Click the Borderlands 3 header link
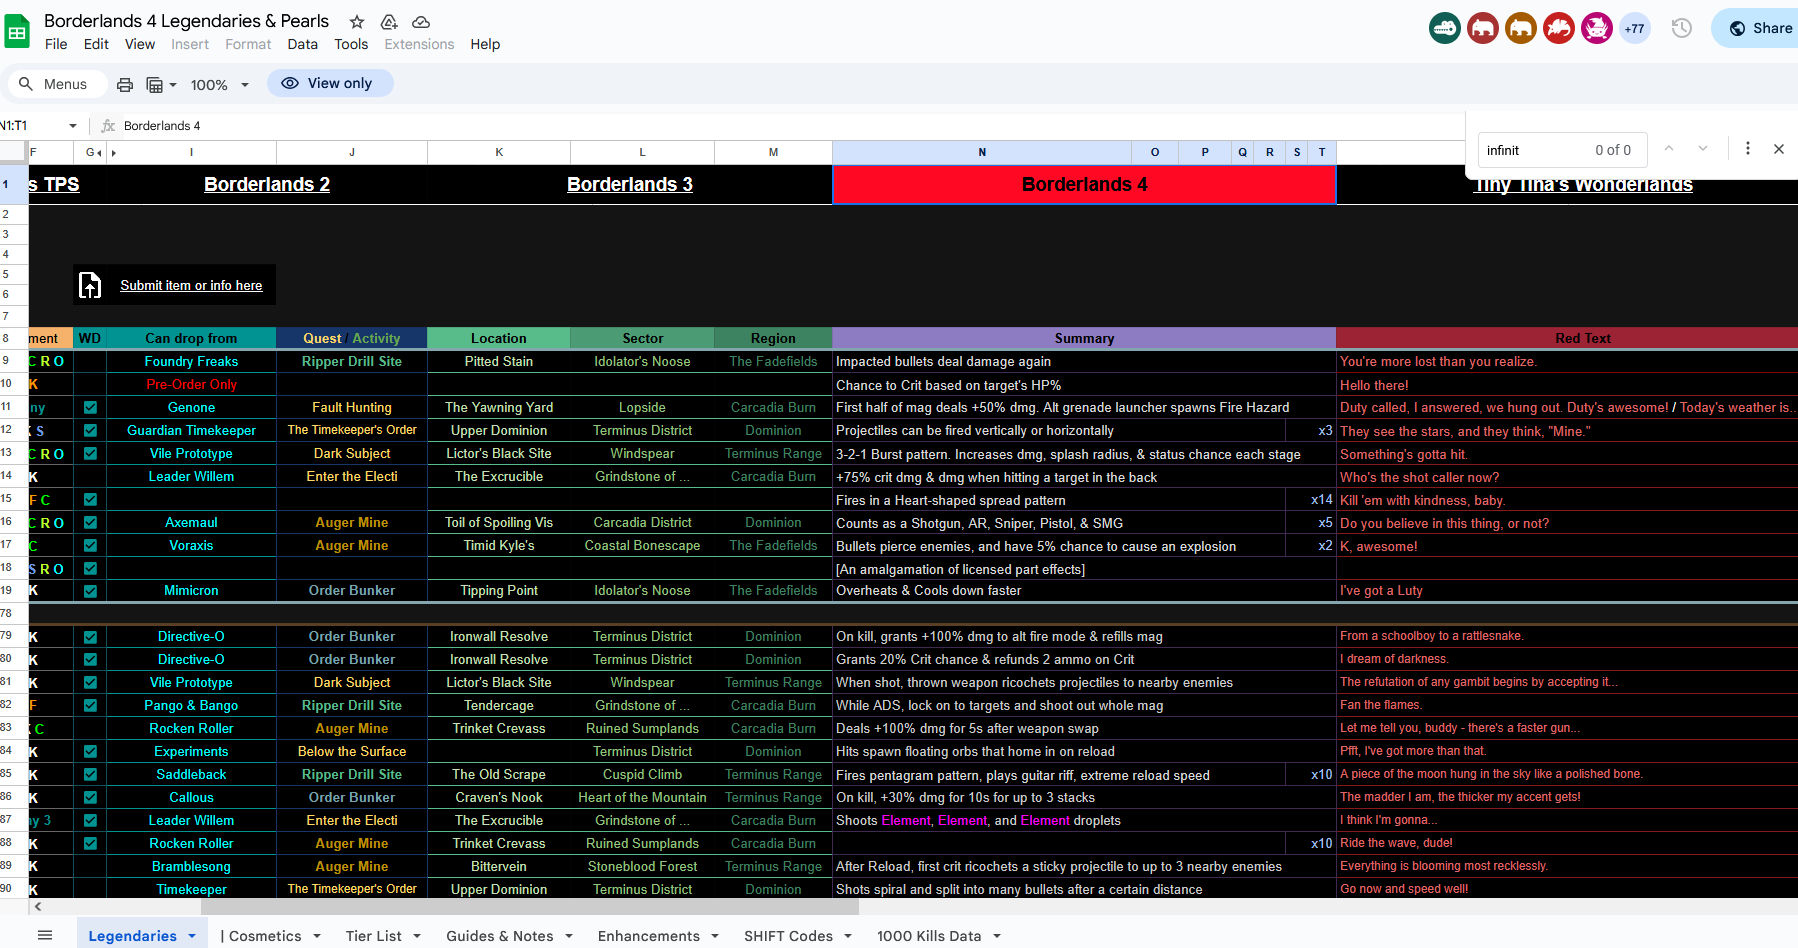The image size is (1798, 948). tap(630, 184)
